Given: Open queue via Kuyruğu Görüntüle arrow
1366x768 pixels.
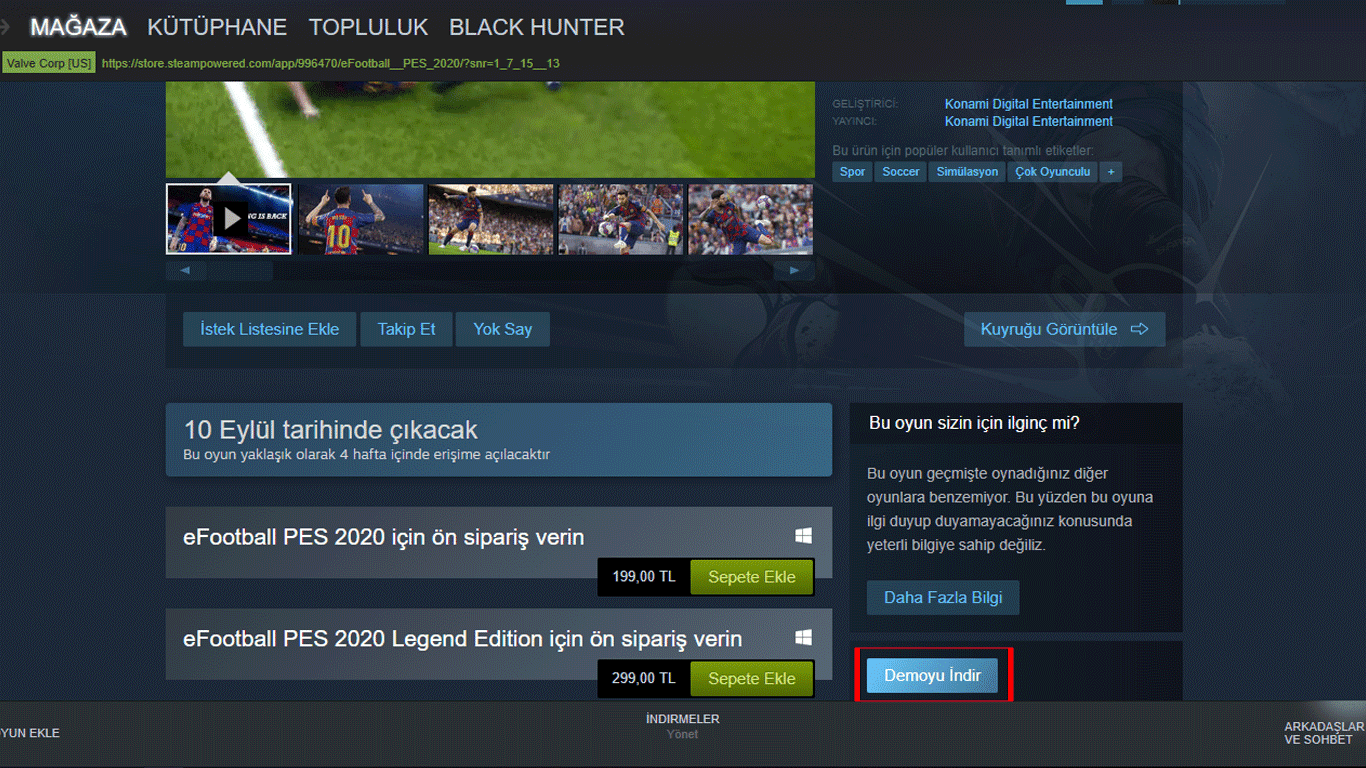Looking at the screenshot, I should tap(1140, 329).
